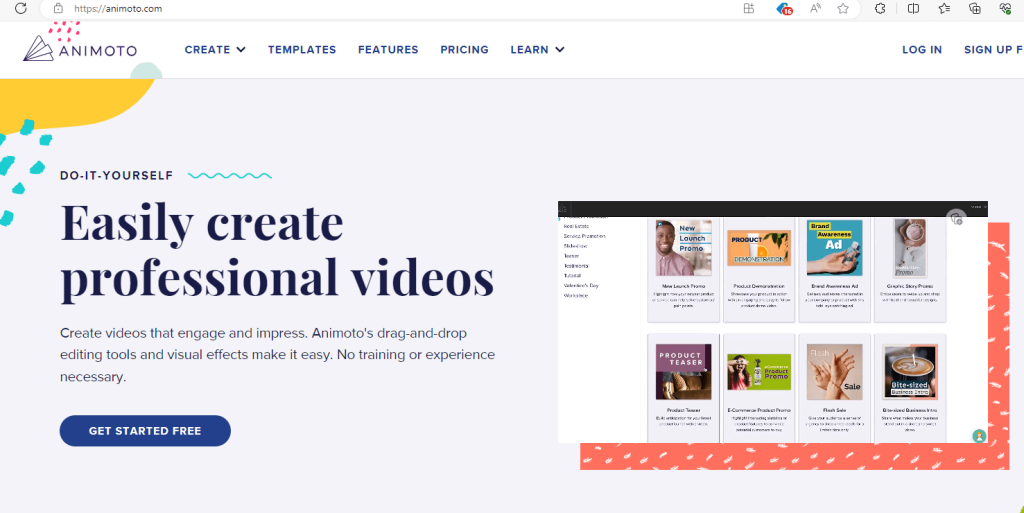This screenshot has height=513, width=1024.
Task: Select the Product Demonstration template thumbnail
Action: pyautogui.click(x=759, y=248)
